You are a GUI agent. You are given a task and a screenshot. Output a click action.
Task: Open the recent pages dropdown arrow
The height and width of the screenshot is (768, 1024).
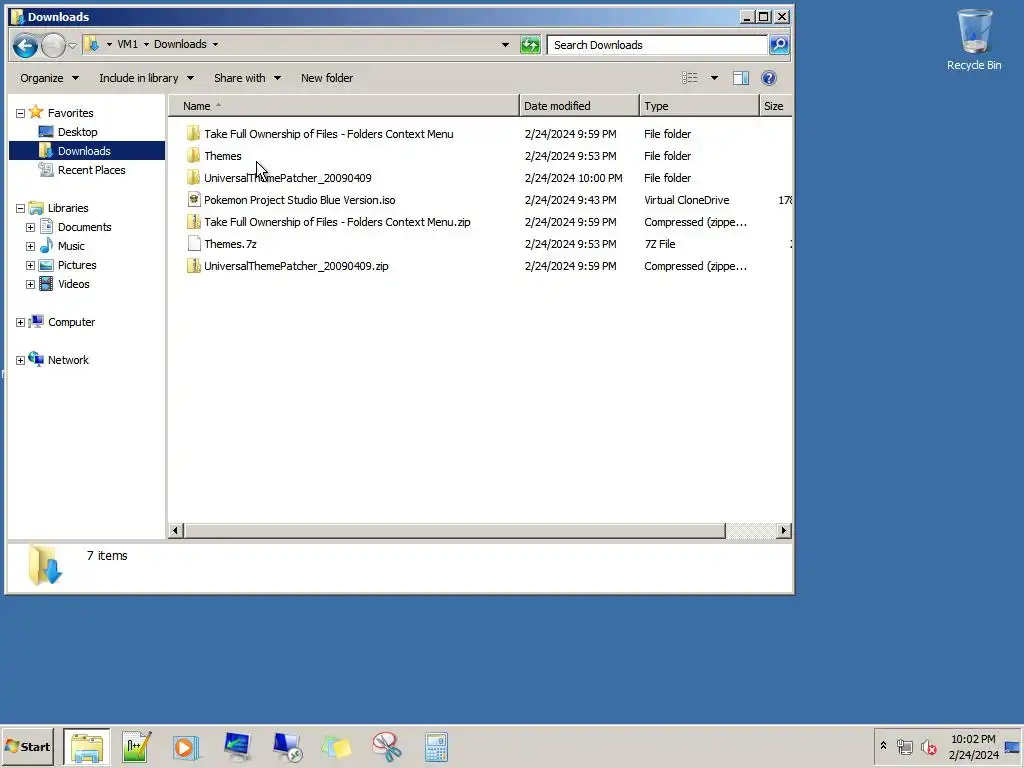72,45
